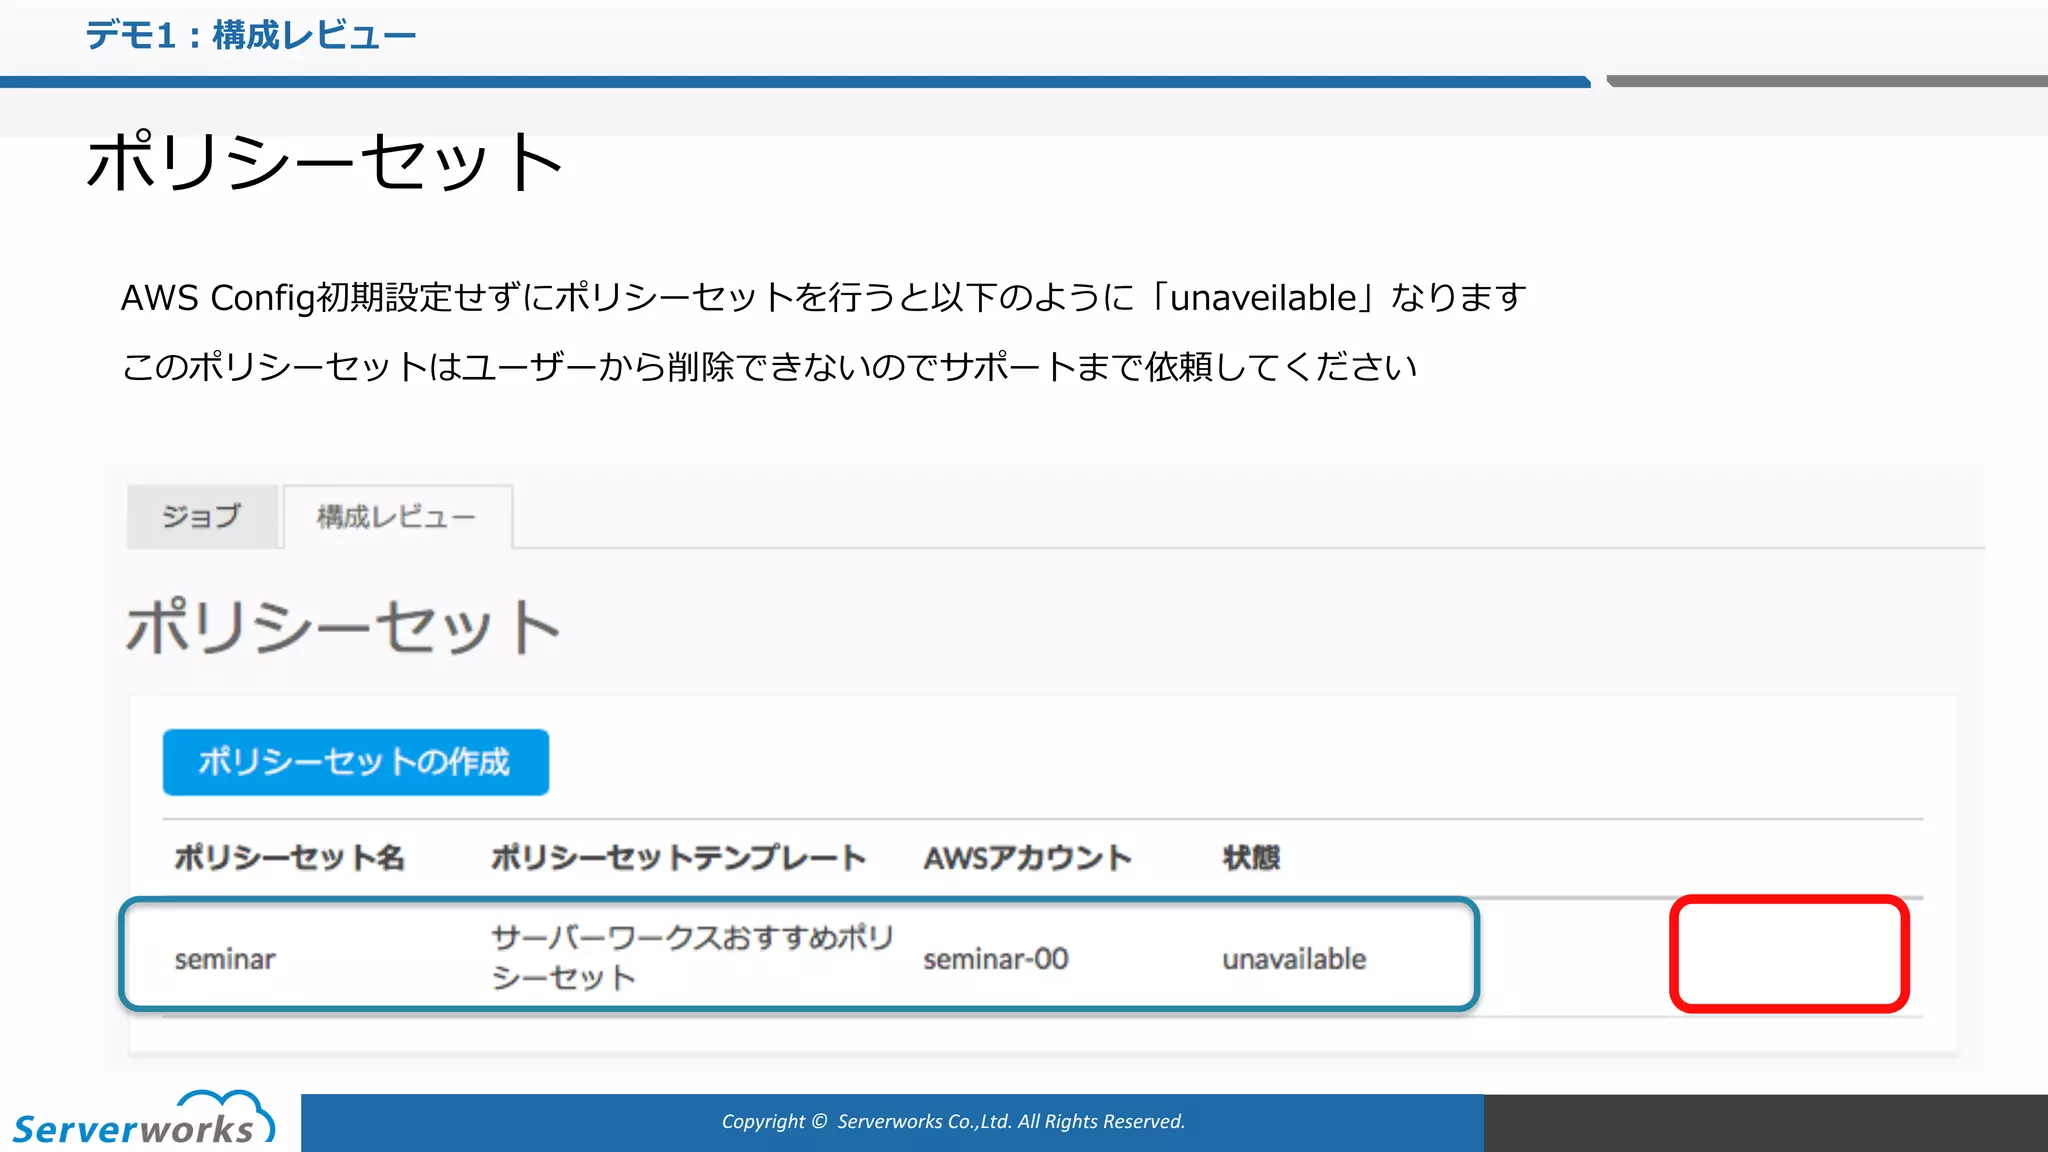This screenshot has width=2048, height=1152.
Task: Click the unavailable status cell
Action: [1294, 959]
